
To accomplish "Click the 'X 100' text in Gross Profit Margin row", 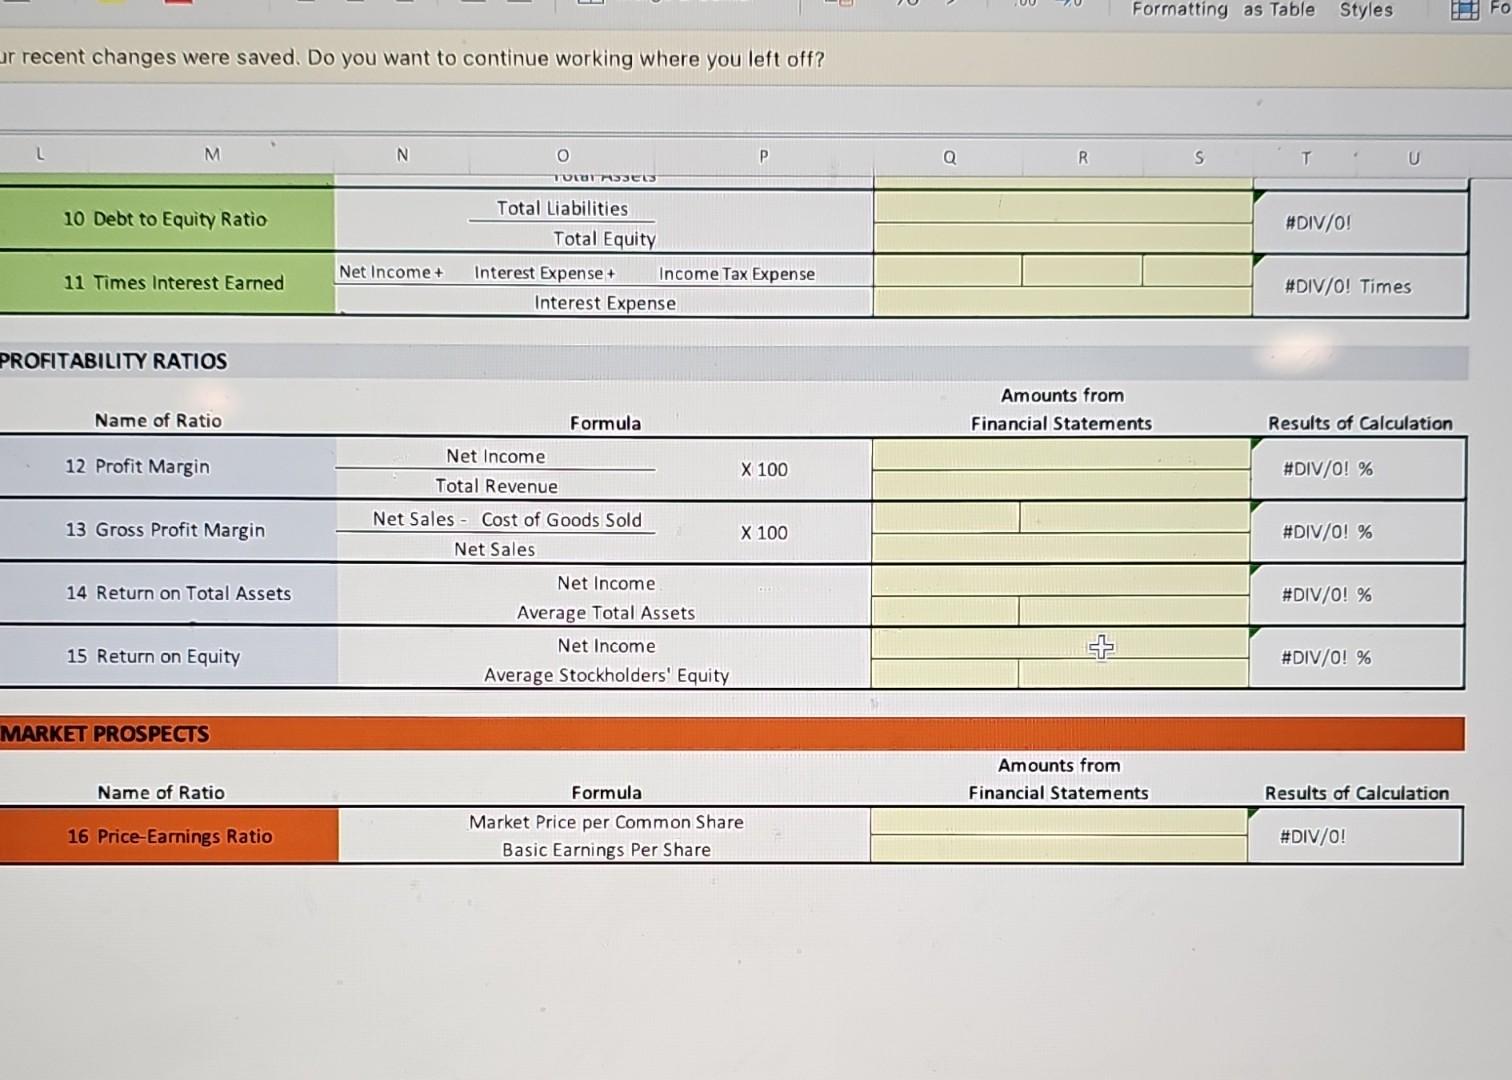I will point(764,533).
